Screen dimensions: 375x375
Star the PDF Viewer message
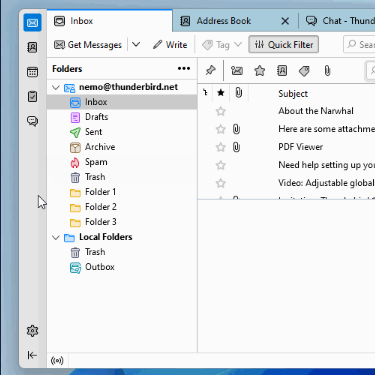[221, 147]
